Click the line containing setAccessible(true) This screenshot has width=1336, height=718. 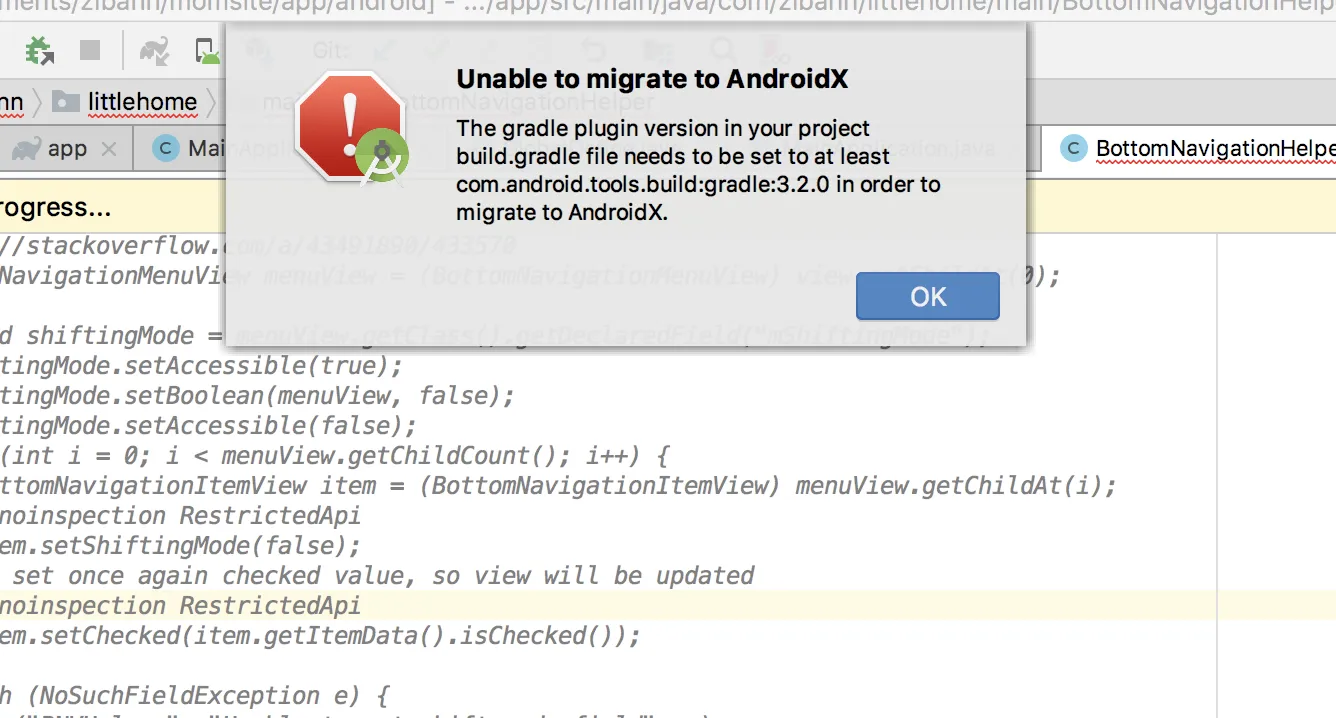[x=201, y=365]
